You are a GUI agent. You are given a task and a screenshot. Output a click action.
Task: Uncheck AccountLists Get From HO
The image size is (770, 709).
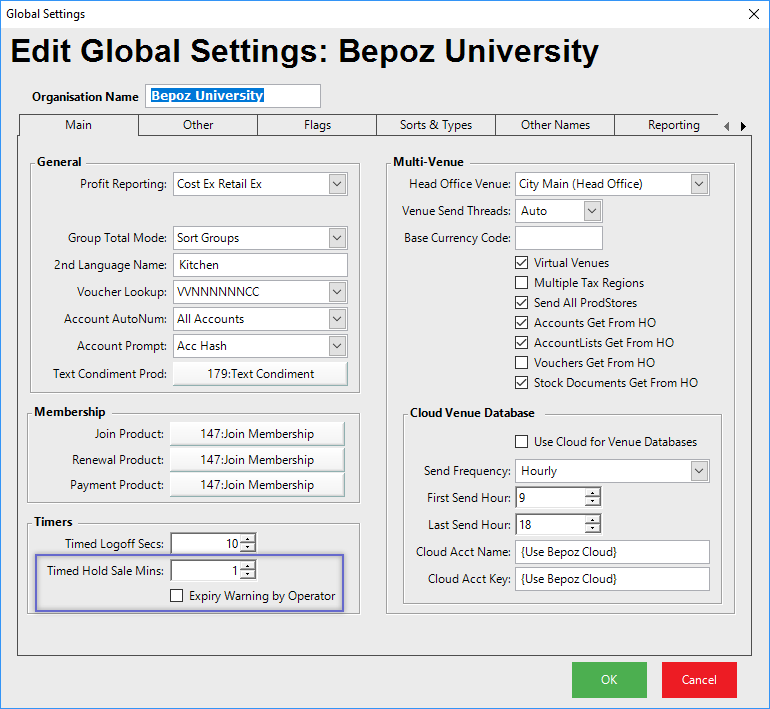(x=522, y=343)
